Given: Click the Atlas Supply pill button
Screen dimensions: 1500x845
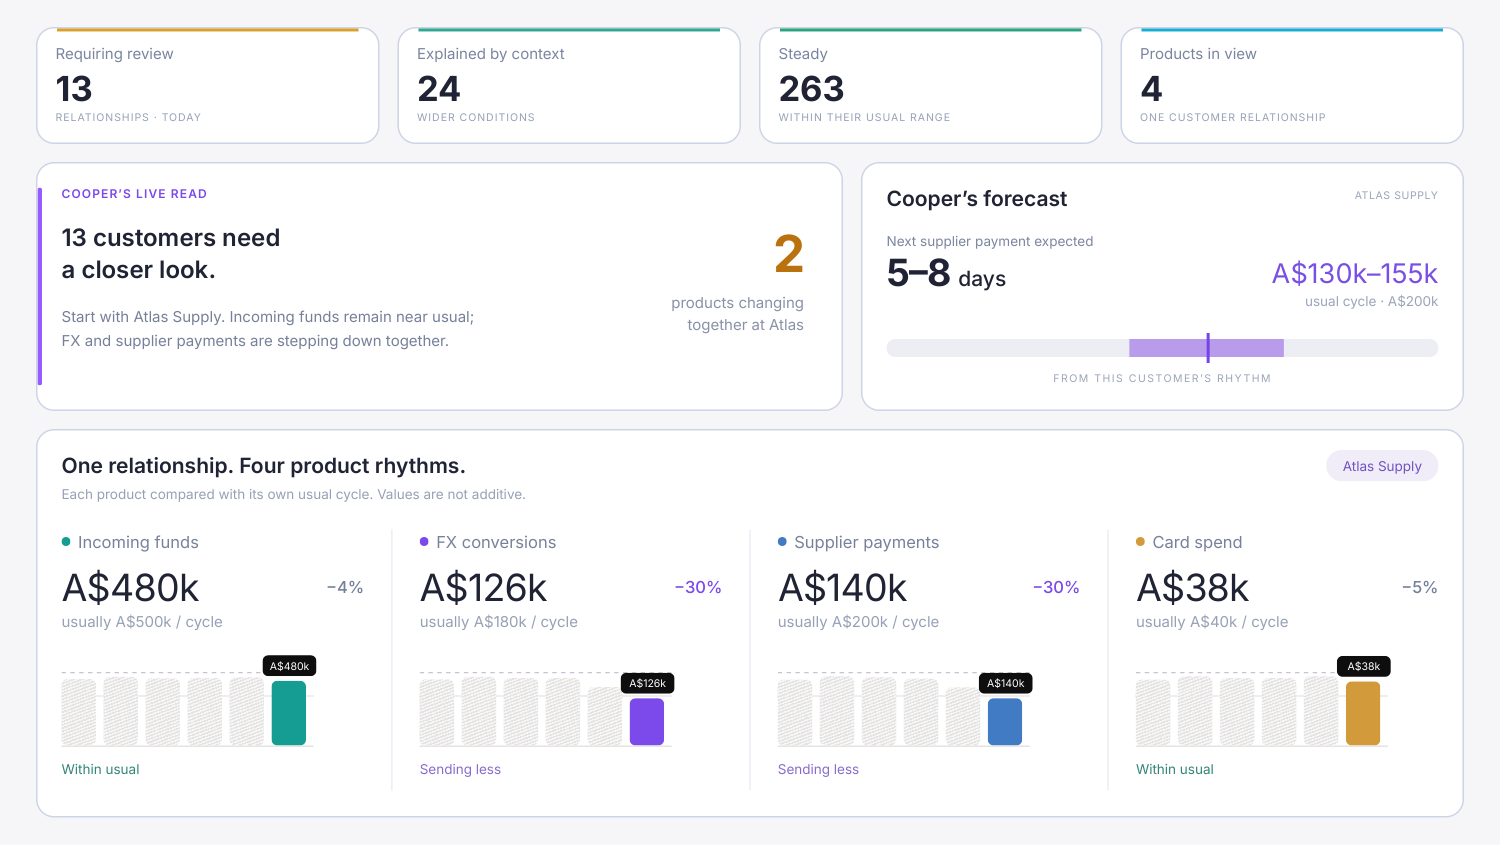Looking at the screenshot, I should tap(1382, 466).
